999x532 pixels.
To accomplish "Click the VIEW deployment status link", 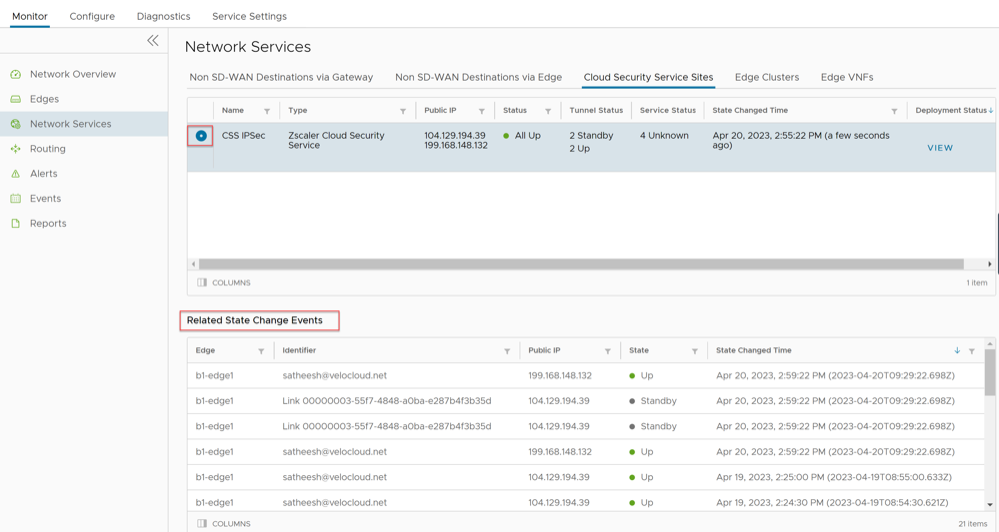I will point(940,148).
